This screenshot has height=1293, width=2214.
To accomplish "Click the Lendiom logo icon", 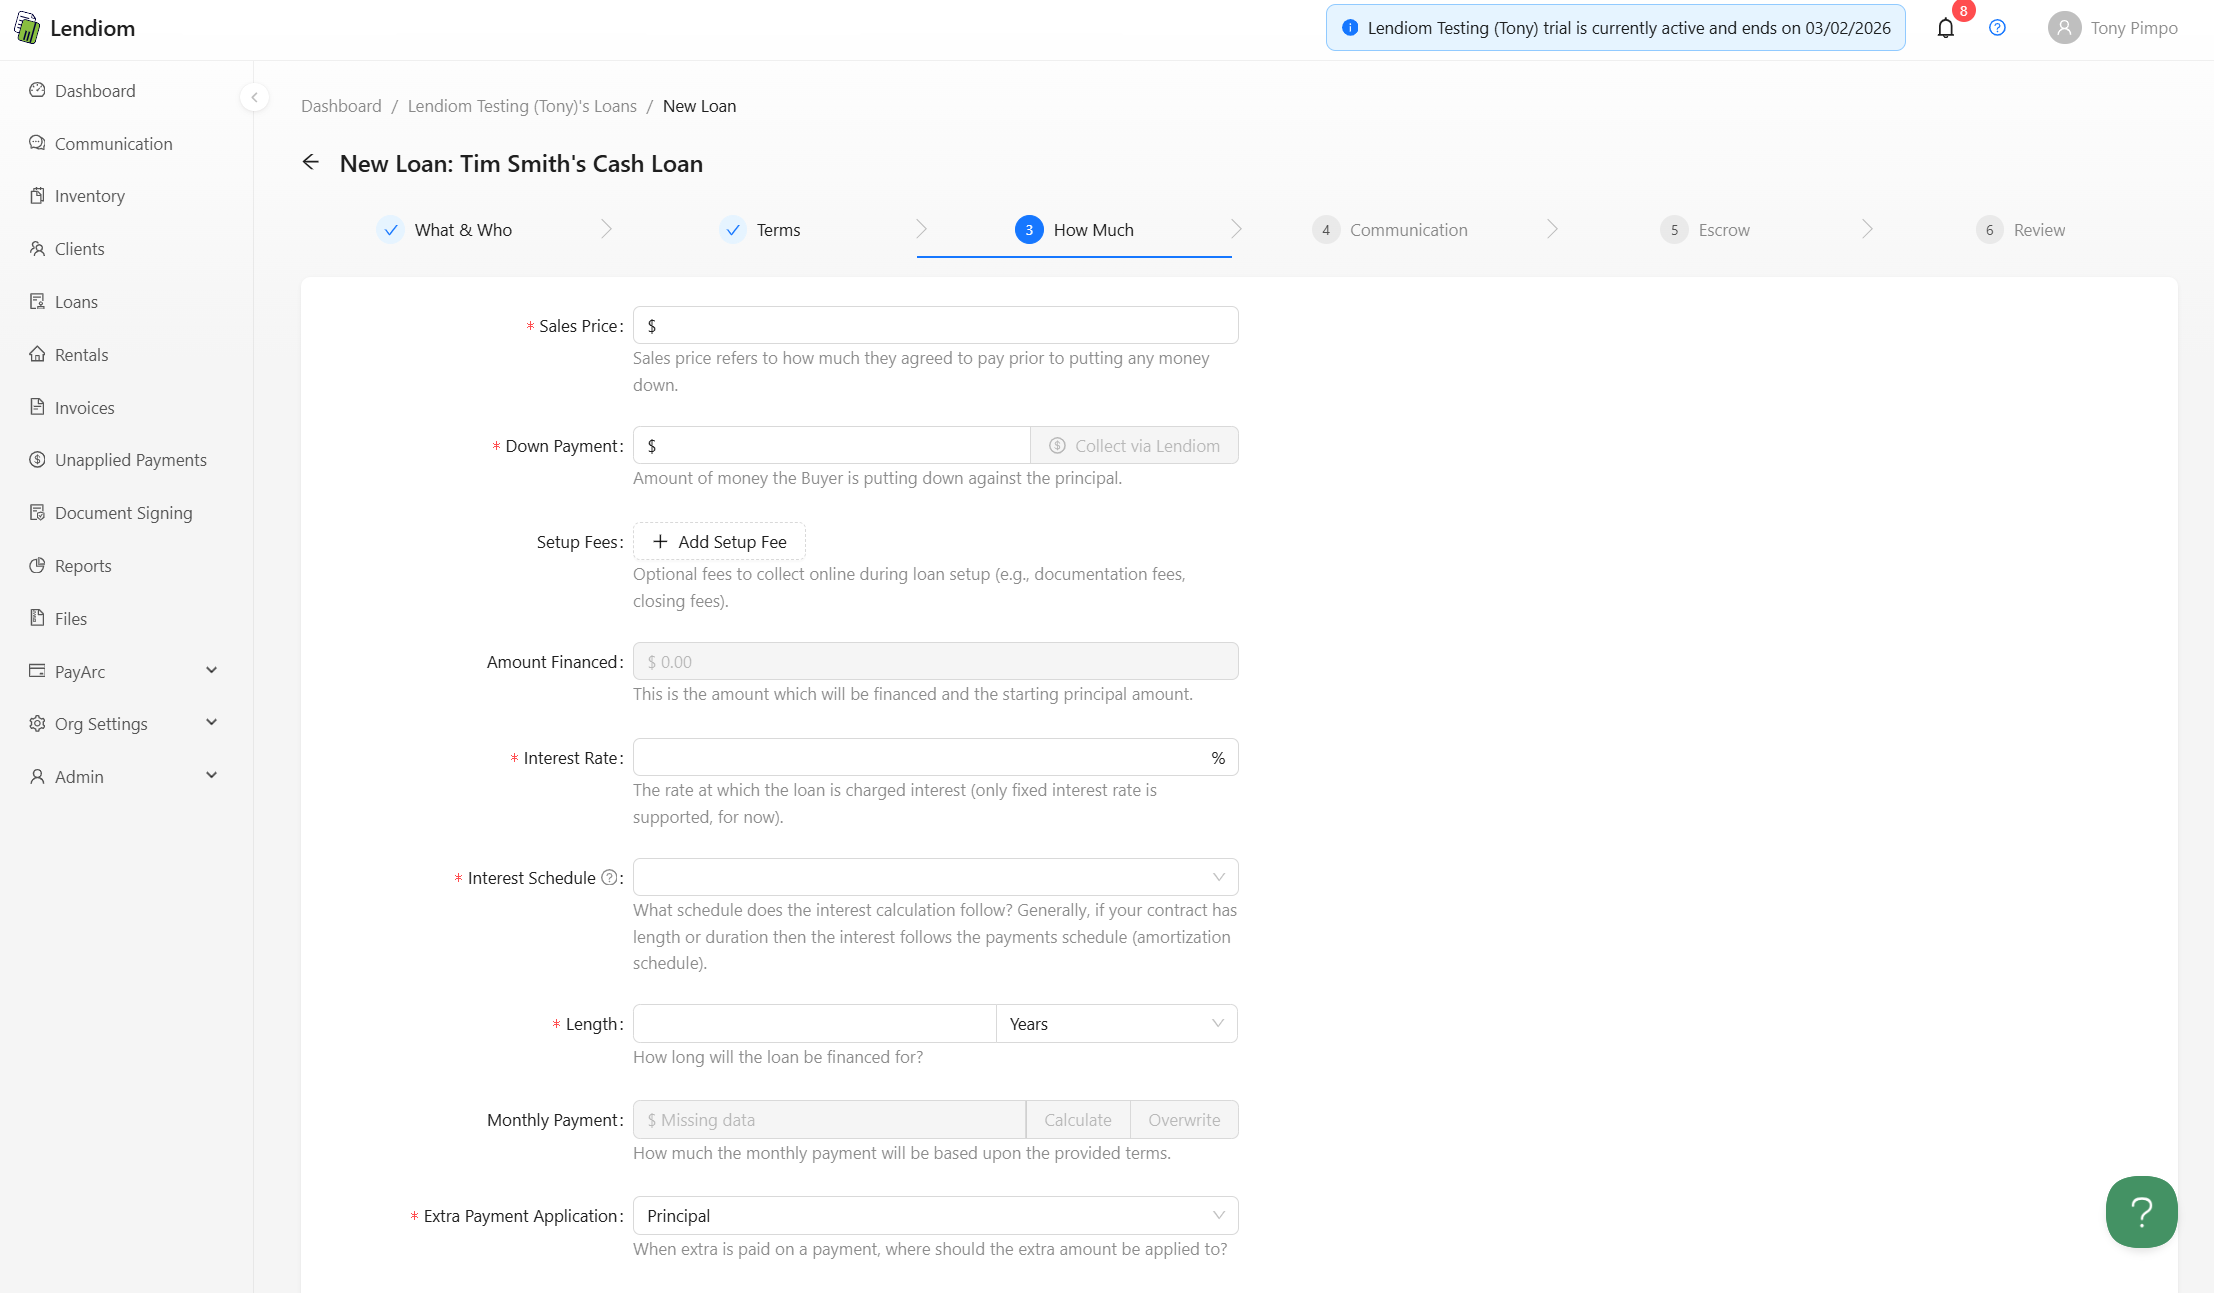I will point(27,28).
